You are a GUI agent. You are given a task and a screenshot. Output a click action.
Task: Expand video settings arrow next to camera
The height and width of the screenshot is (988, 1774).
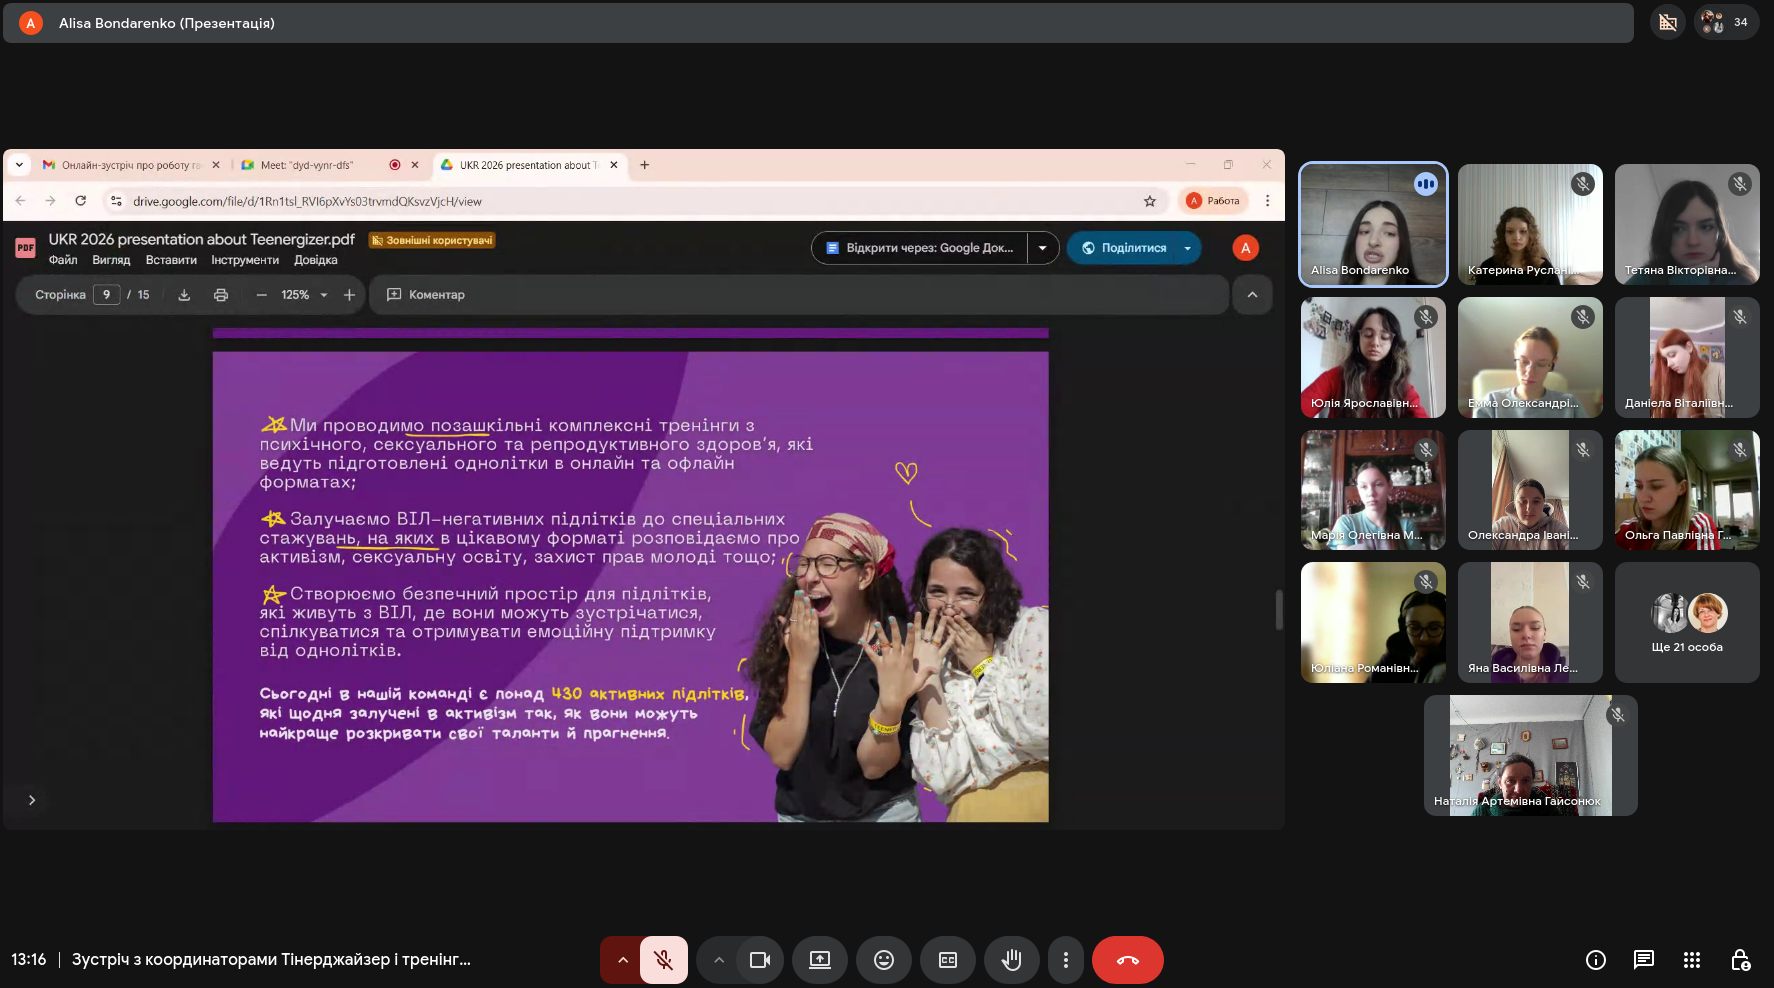pyautogui.click(x=718, y=960)
